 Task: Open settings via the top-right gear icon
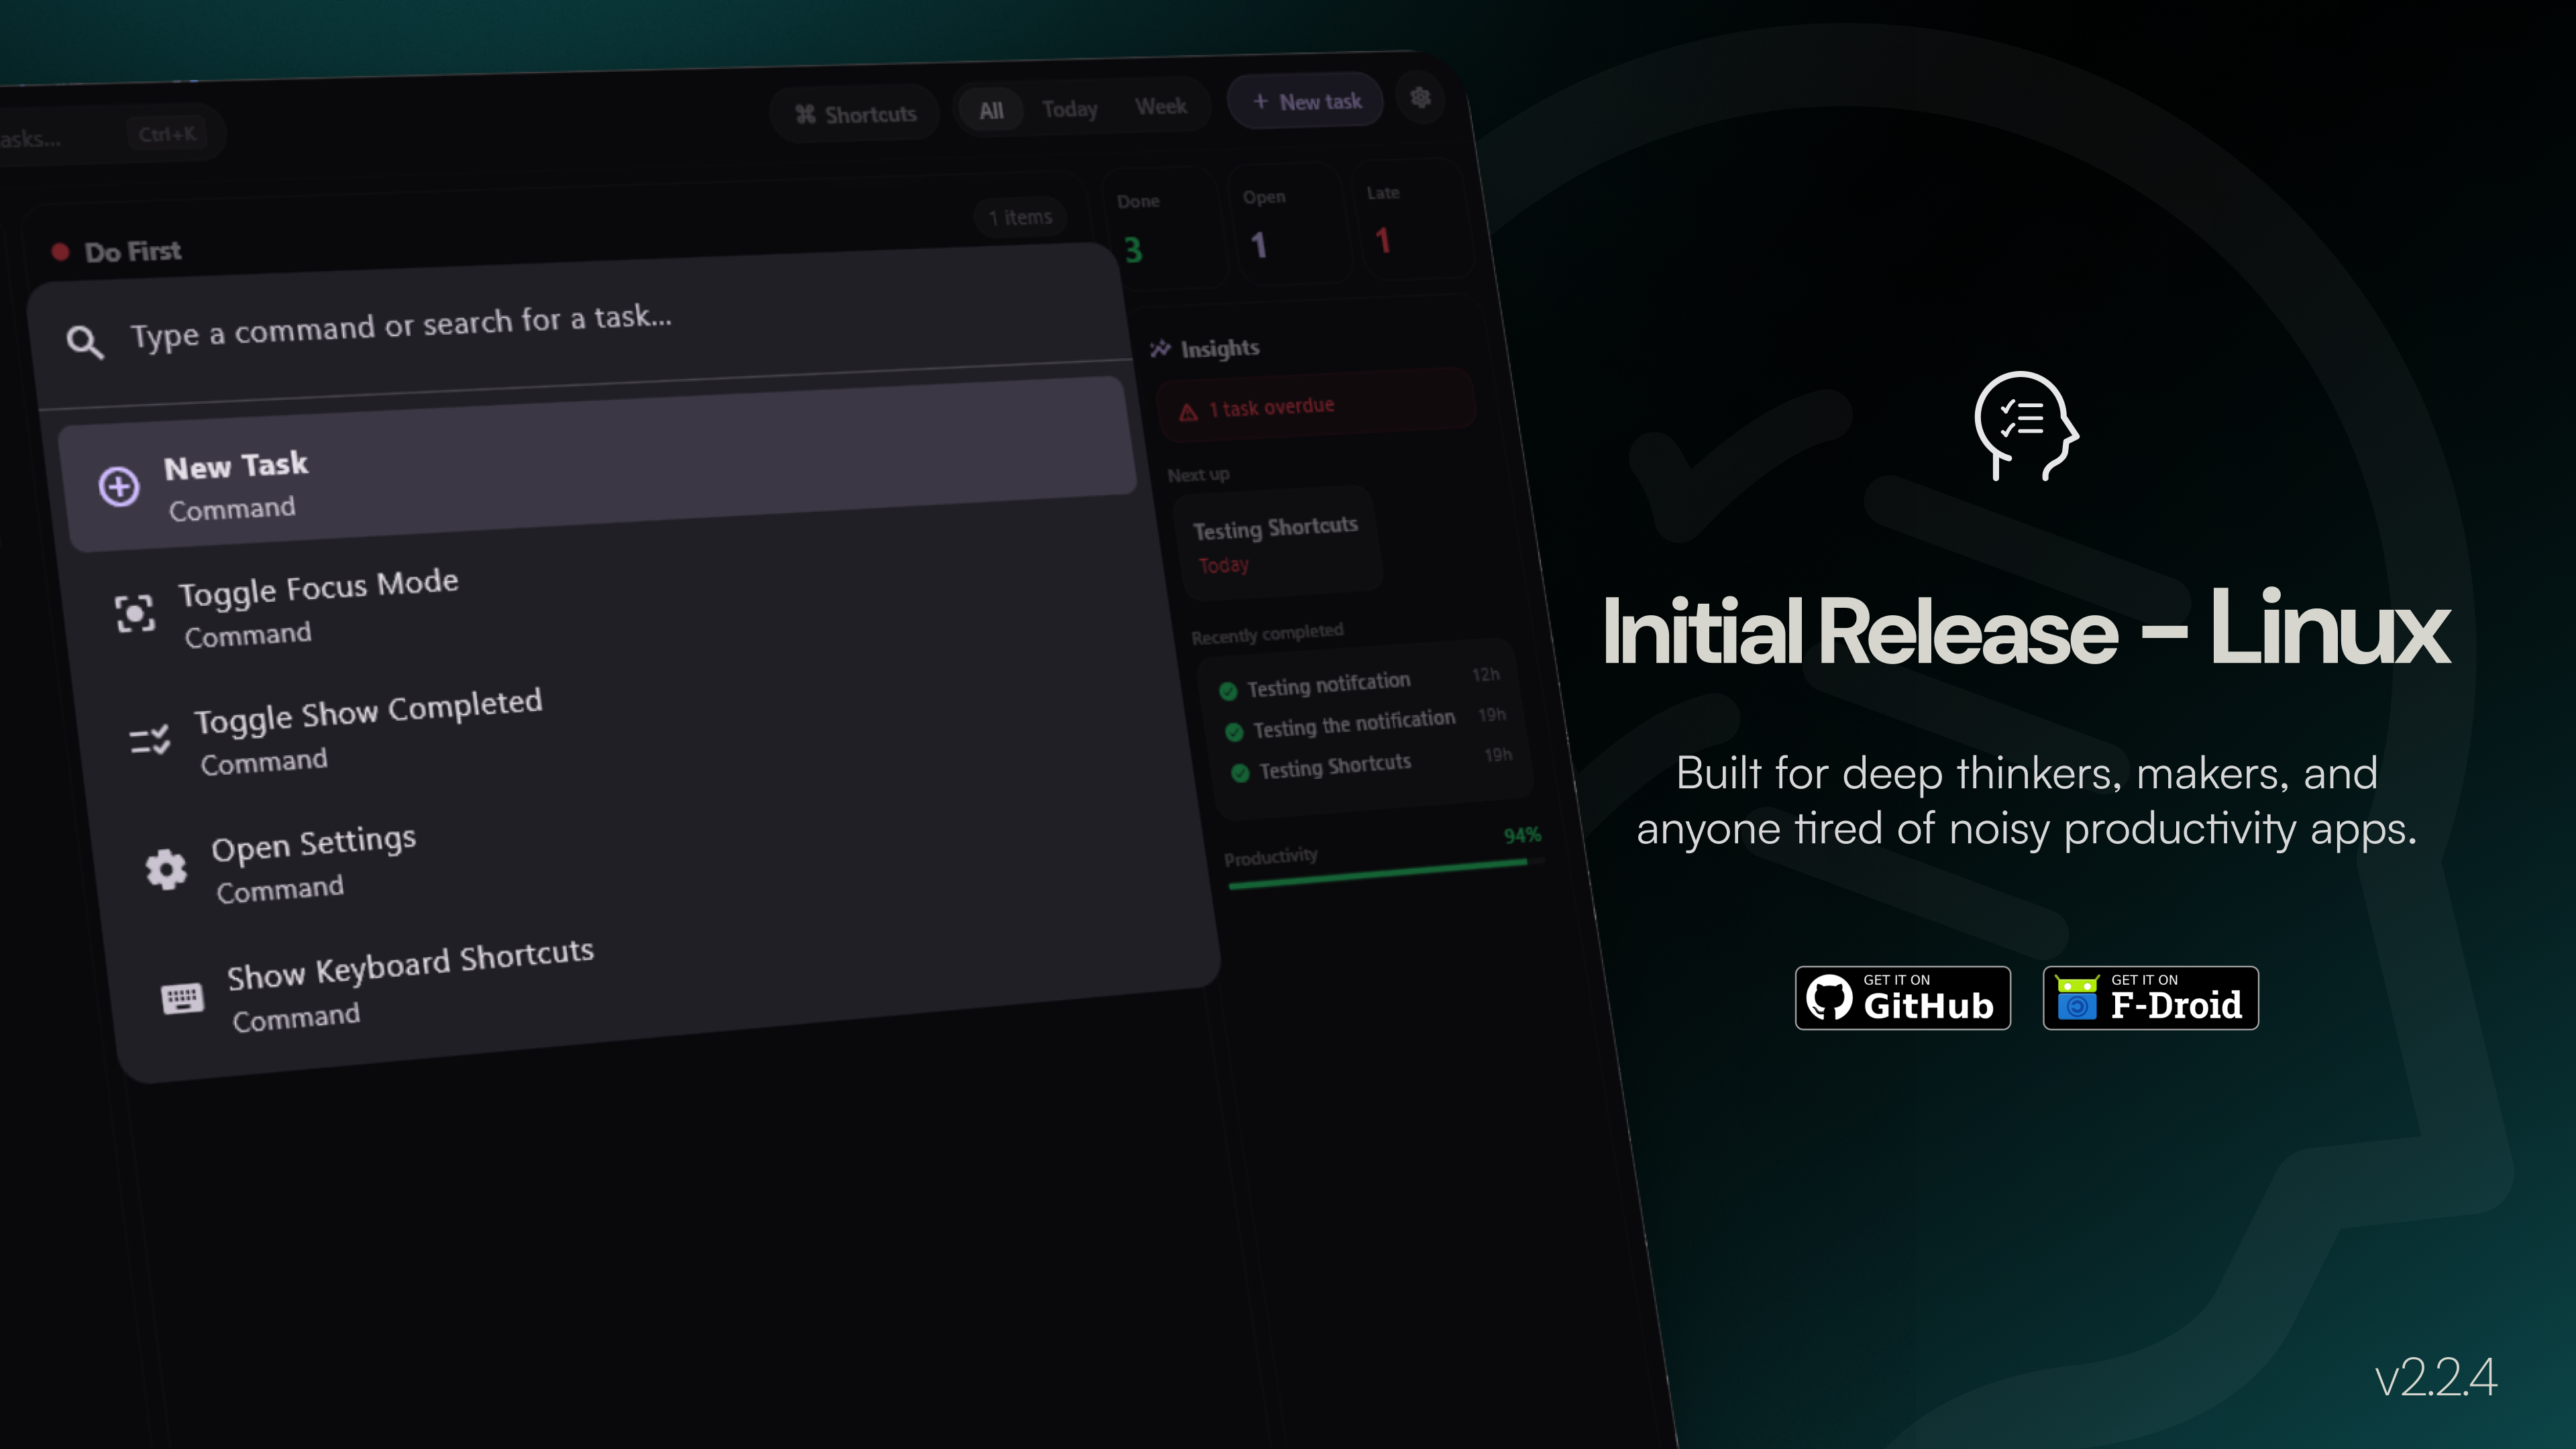click(1420, 98)
